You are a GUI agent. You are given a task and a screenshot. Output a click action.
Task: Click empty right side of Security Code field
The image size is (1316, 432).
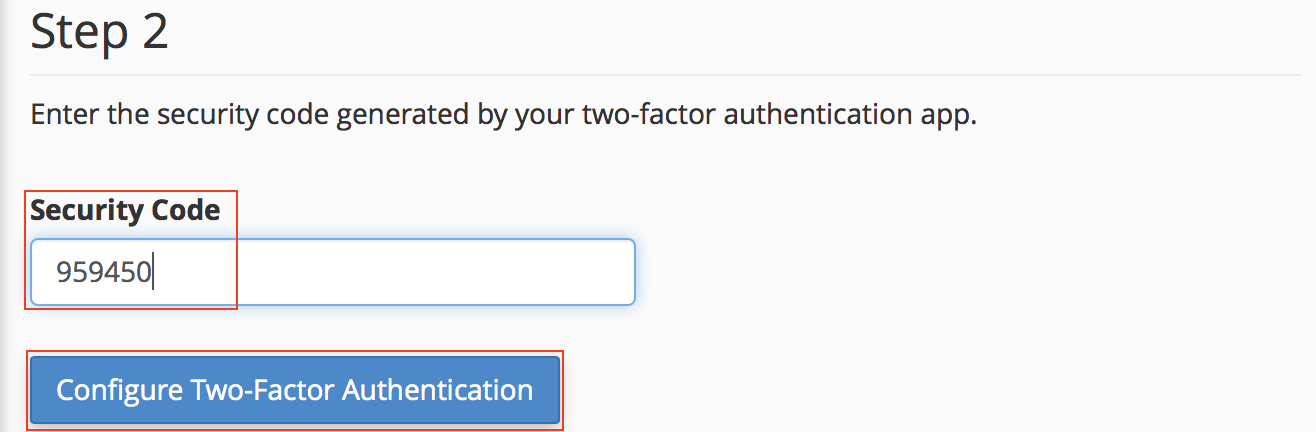[480, 272]
